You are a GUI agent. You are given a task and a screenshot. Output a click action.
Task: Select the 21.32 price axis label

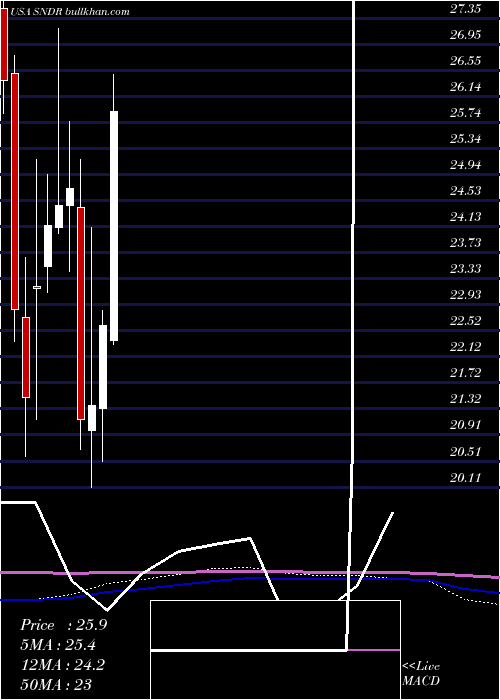[465, 399]
